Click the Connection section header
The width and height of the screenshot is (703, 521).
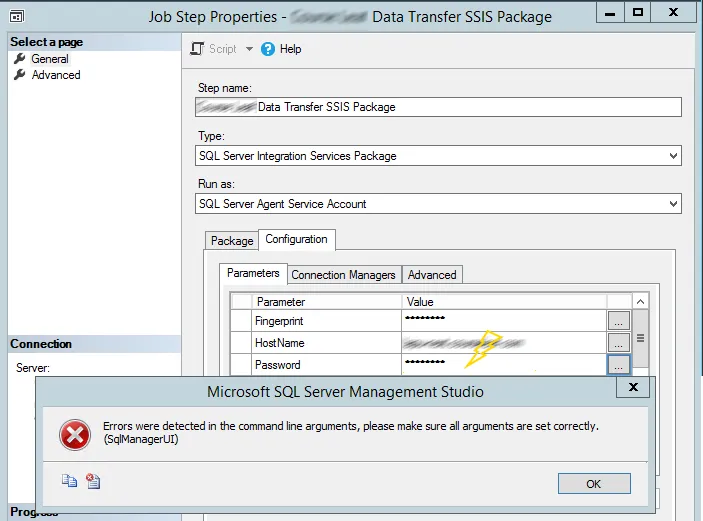pos(94,344)
